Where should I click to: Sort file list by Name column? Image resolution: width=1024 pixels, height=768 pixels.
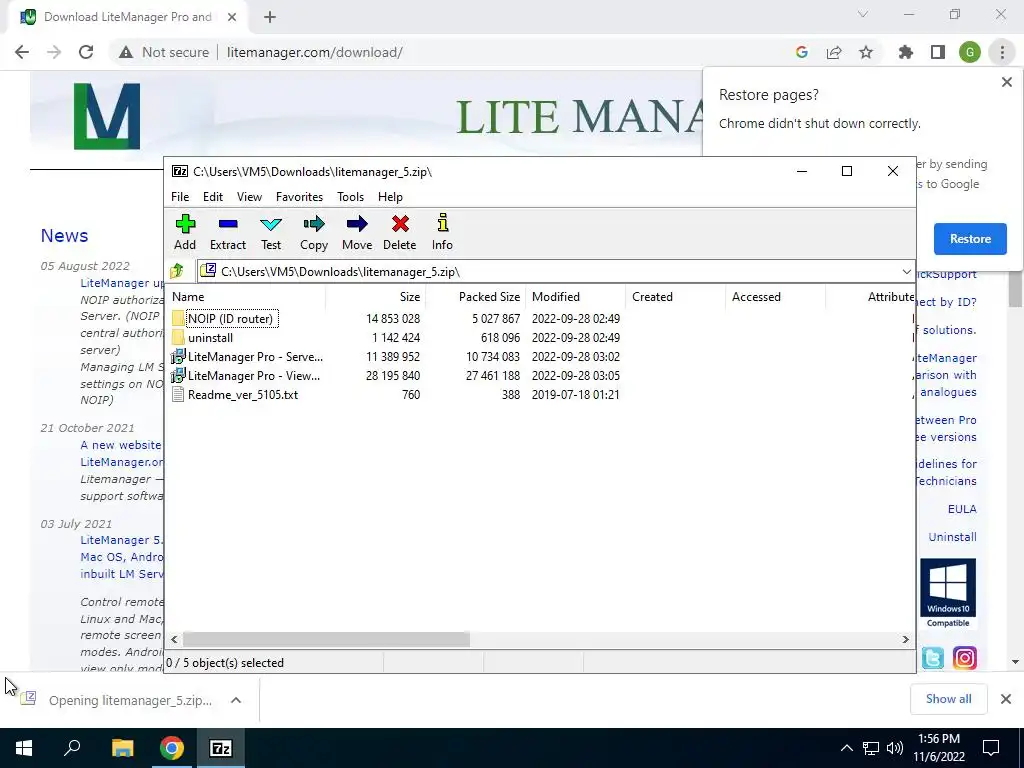coord(247,296)
